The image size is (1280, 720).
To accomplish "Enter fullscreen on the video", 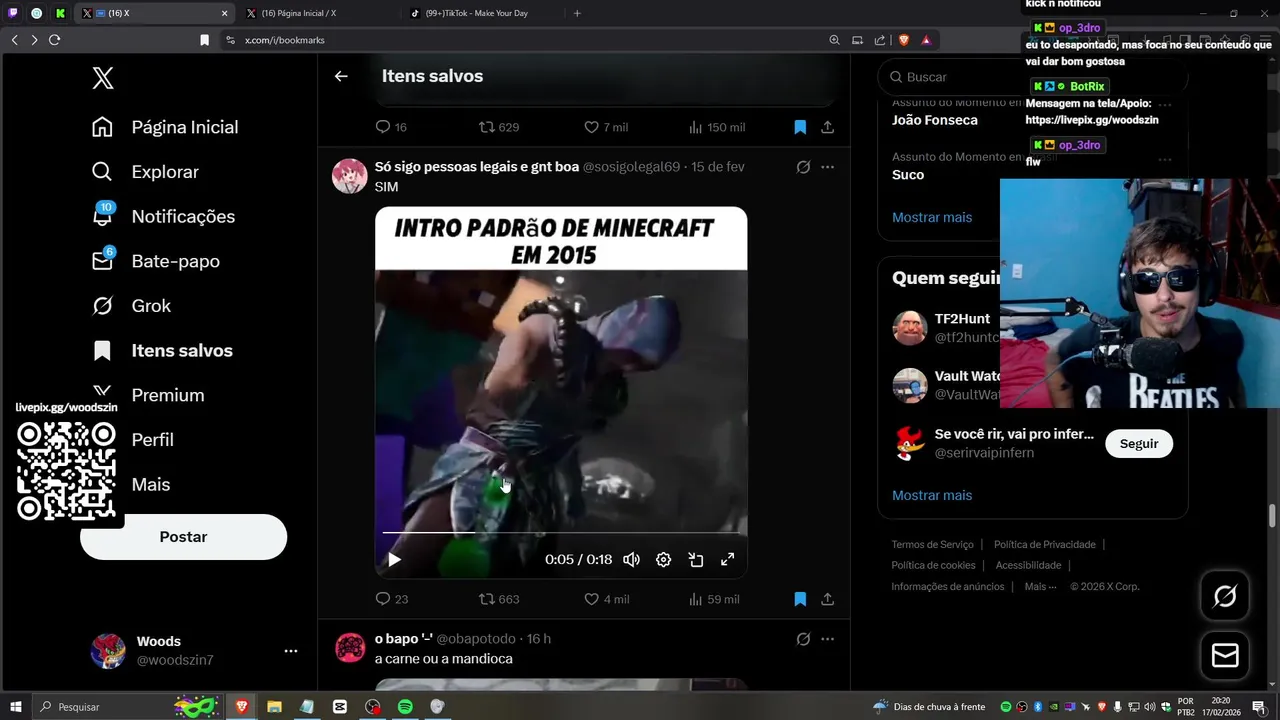I will 728,560.
